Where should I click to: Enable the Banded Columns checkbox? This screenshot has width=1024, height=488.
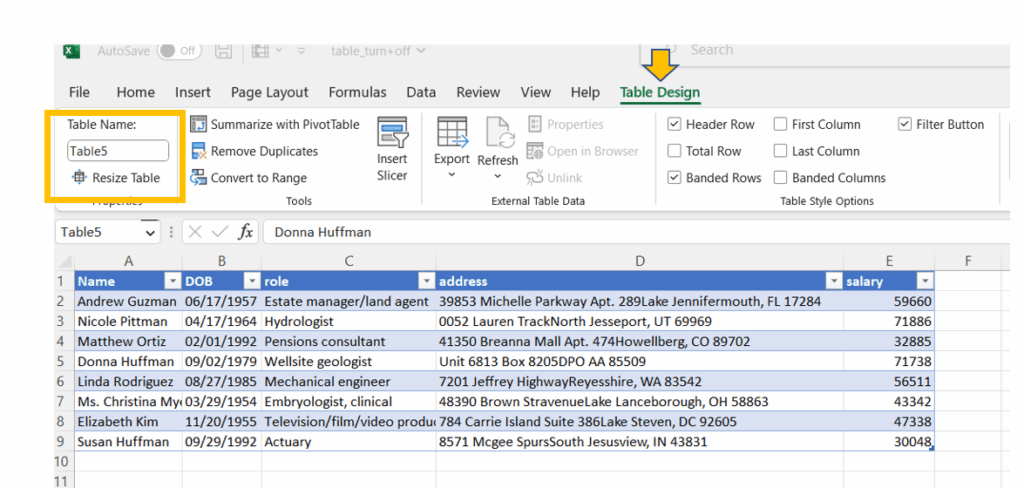780,178
